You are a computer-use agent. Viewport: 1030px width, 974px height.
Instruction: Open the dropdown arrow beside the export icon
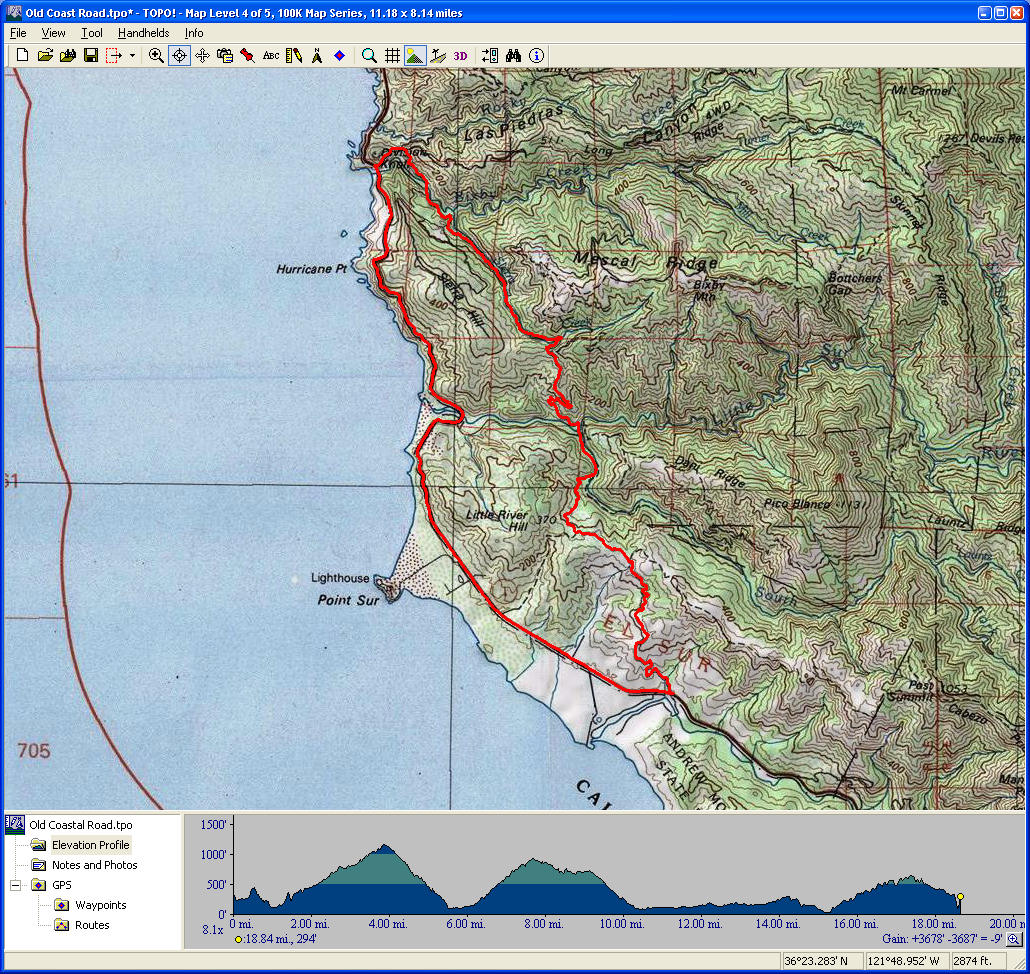[x=132, y=56]
